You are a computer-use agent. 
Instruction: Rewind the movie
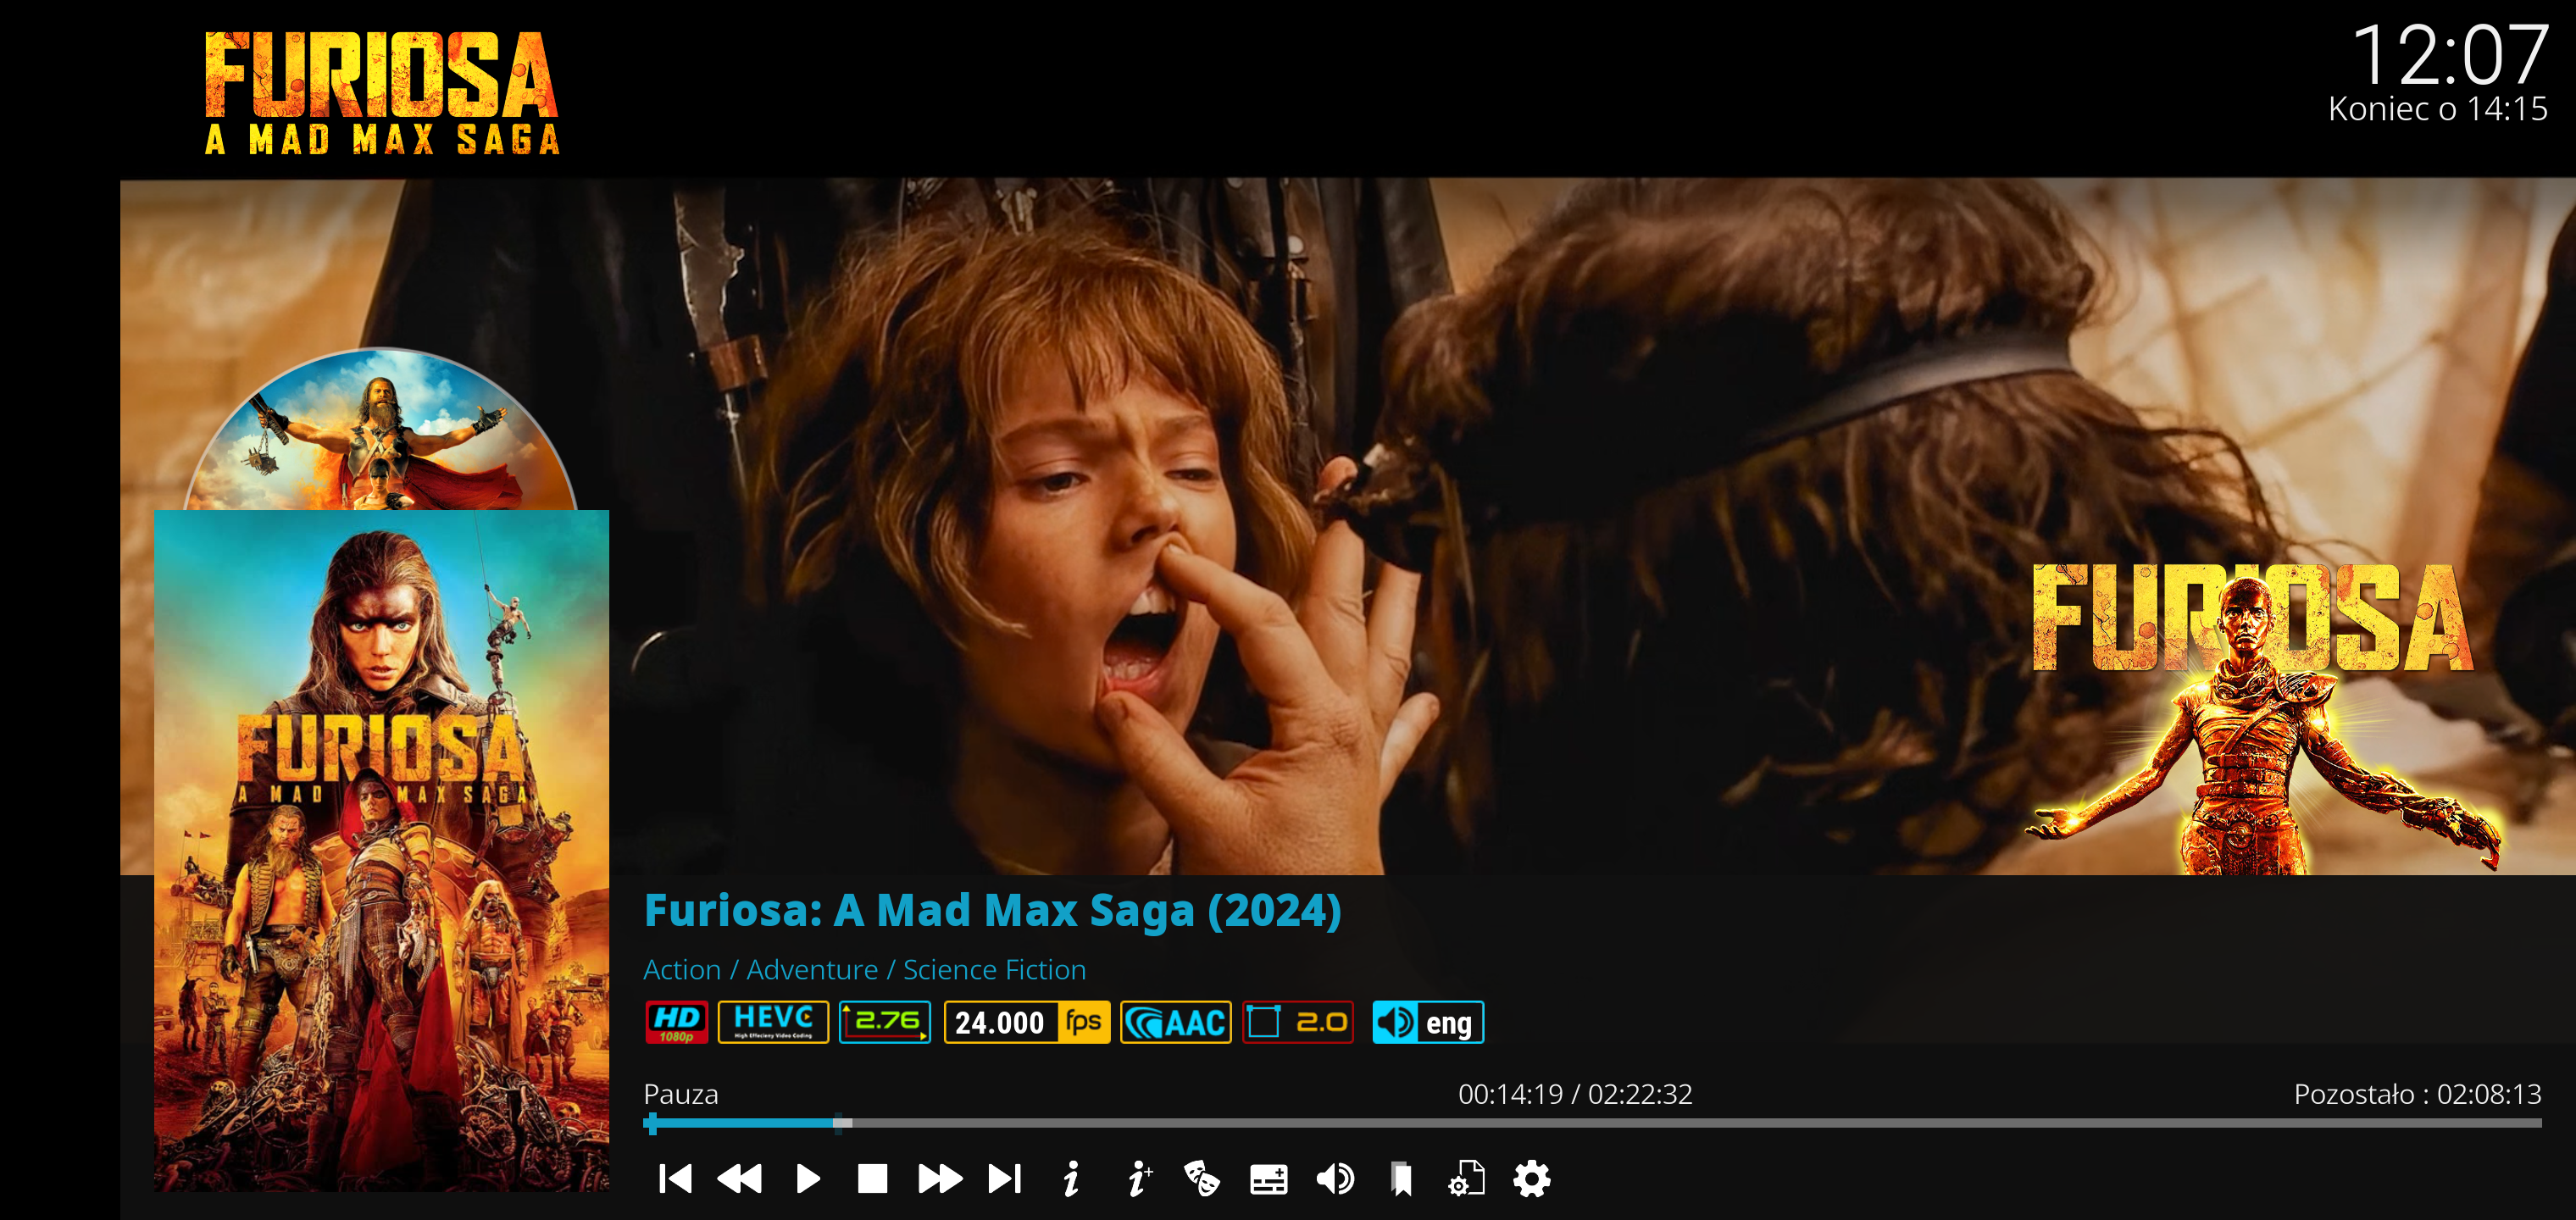(x=740, y=1179)
